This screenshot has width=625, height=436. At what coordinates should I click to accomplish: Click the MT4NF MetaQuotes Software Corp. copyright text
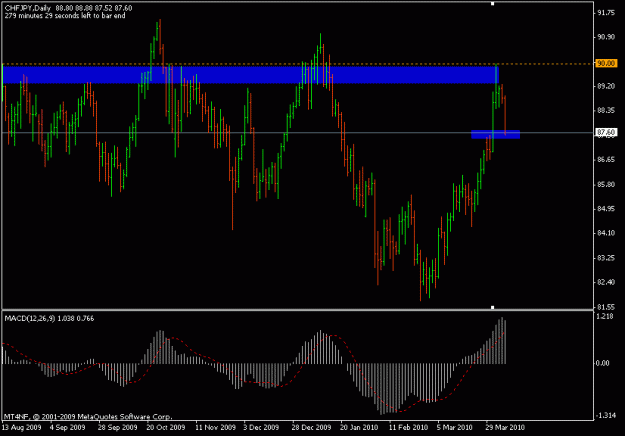(88, 417)
